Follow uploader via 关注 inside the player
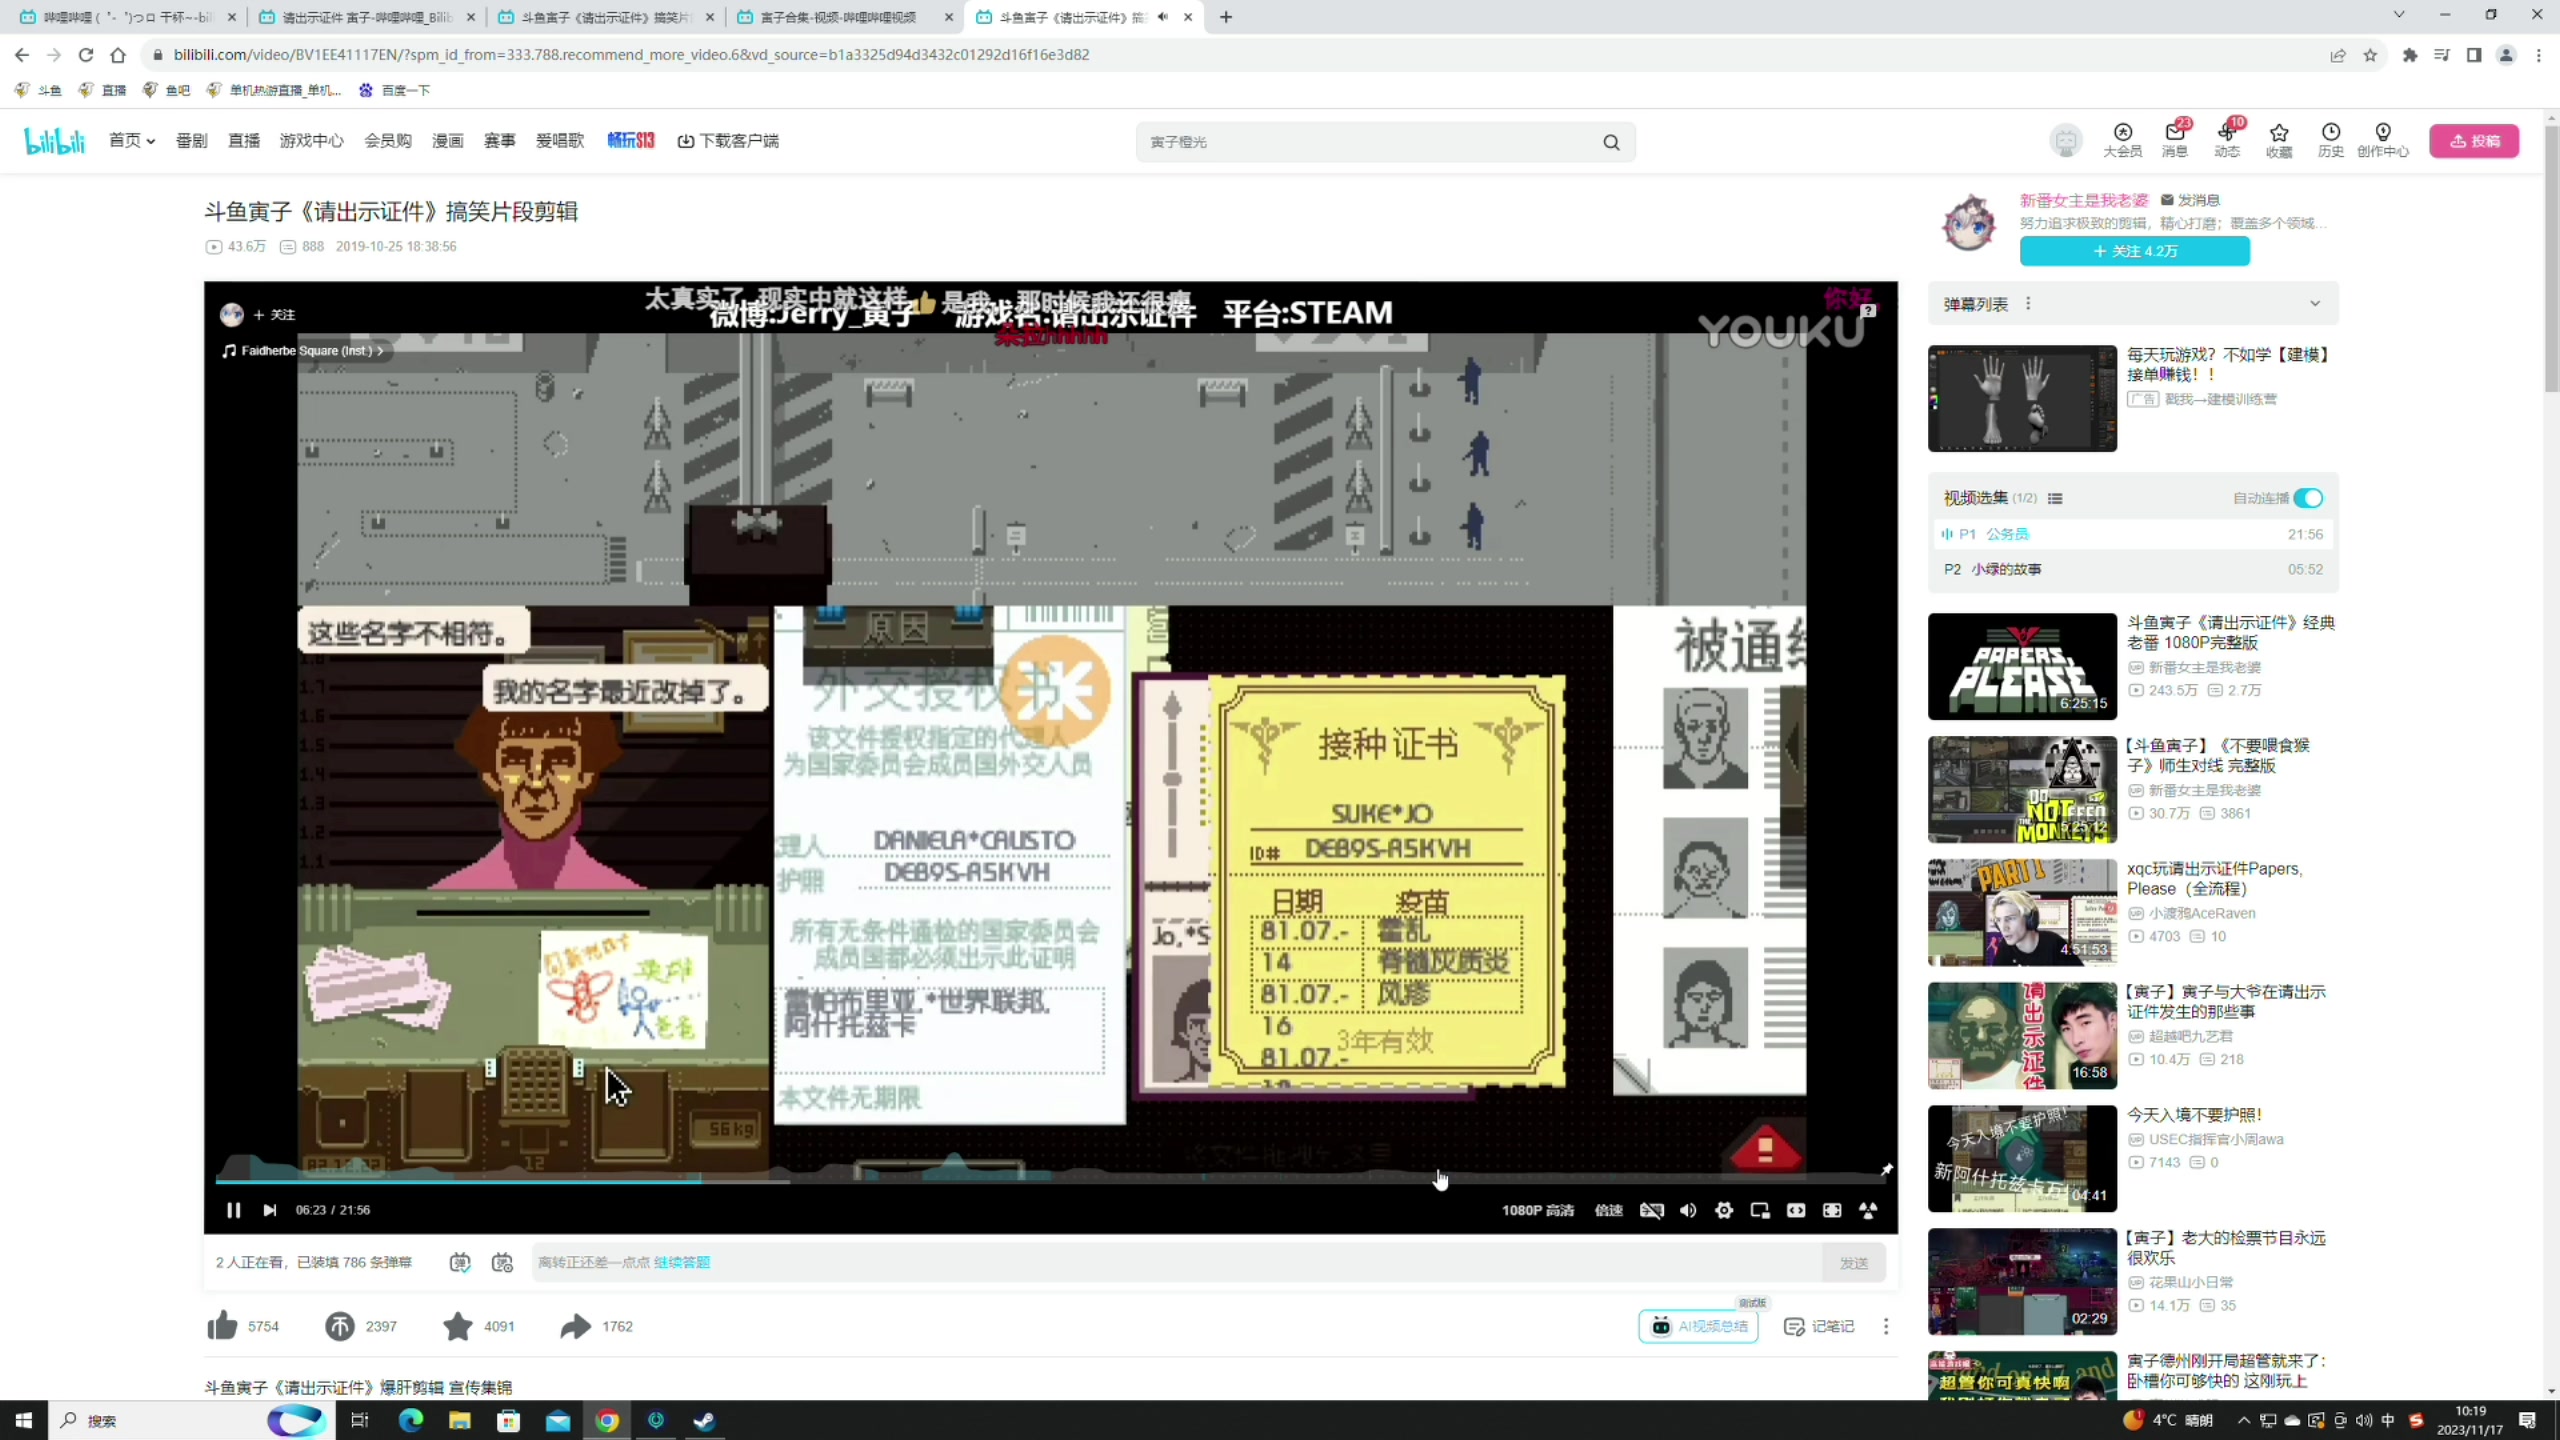Screen dimensions: 2560x1440 pos(275,314)
